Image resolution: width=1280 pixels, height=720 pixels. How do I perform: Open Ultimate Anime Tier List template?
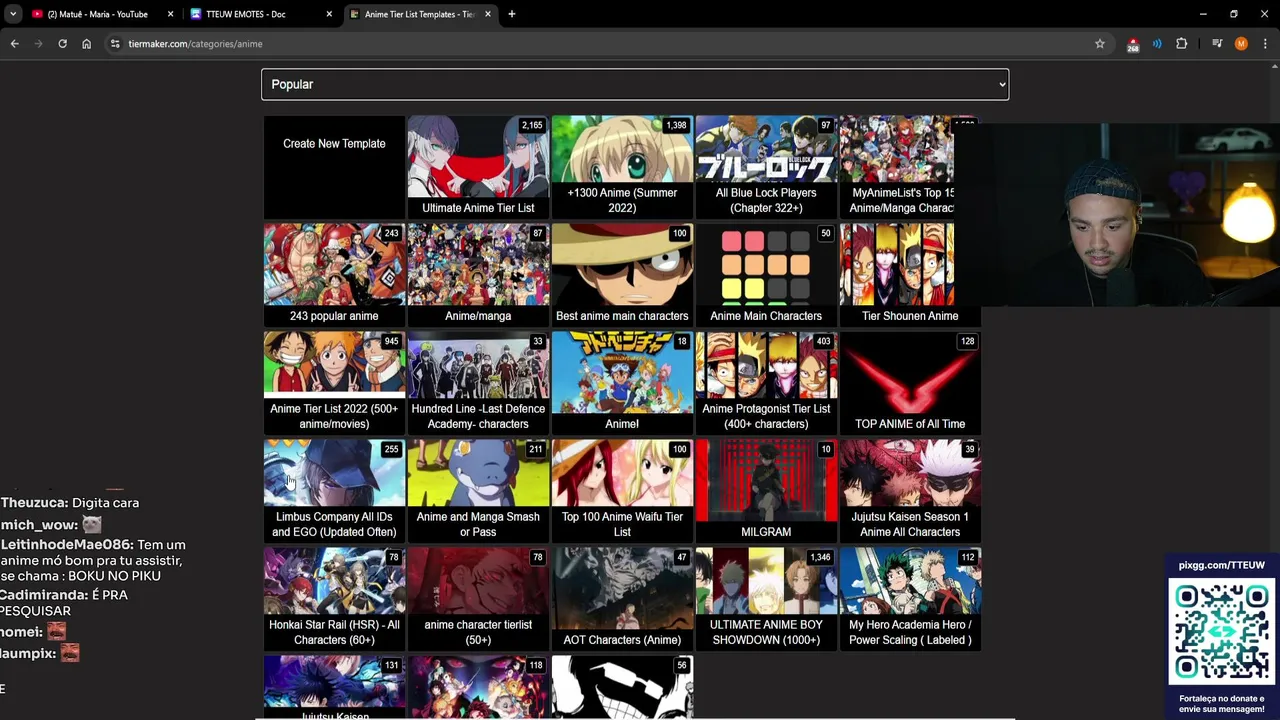click(x=478, y=167)
